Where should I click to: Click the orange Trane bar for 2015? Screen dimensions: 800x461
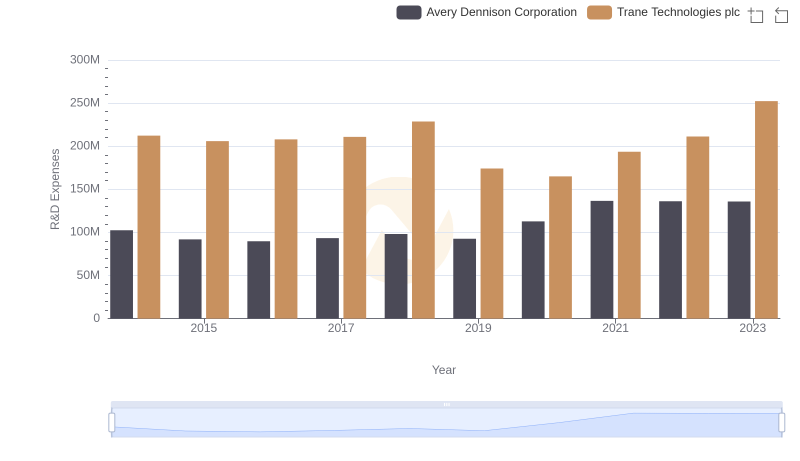(x=217, y=229)
